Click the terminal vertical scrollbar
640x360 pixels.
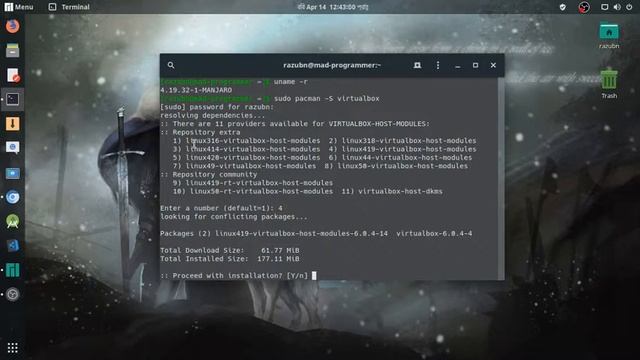point(501,179)
